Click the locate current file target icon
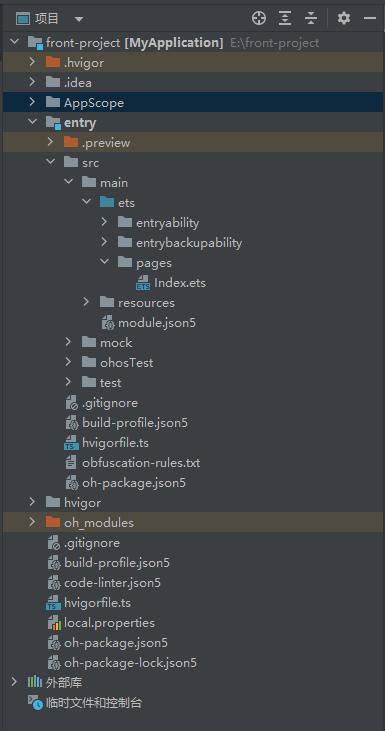The height and width of the screenshot is (731, 385). [x=259, y=18]
